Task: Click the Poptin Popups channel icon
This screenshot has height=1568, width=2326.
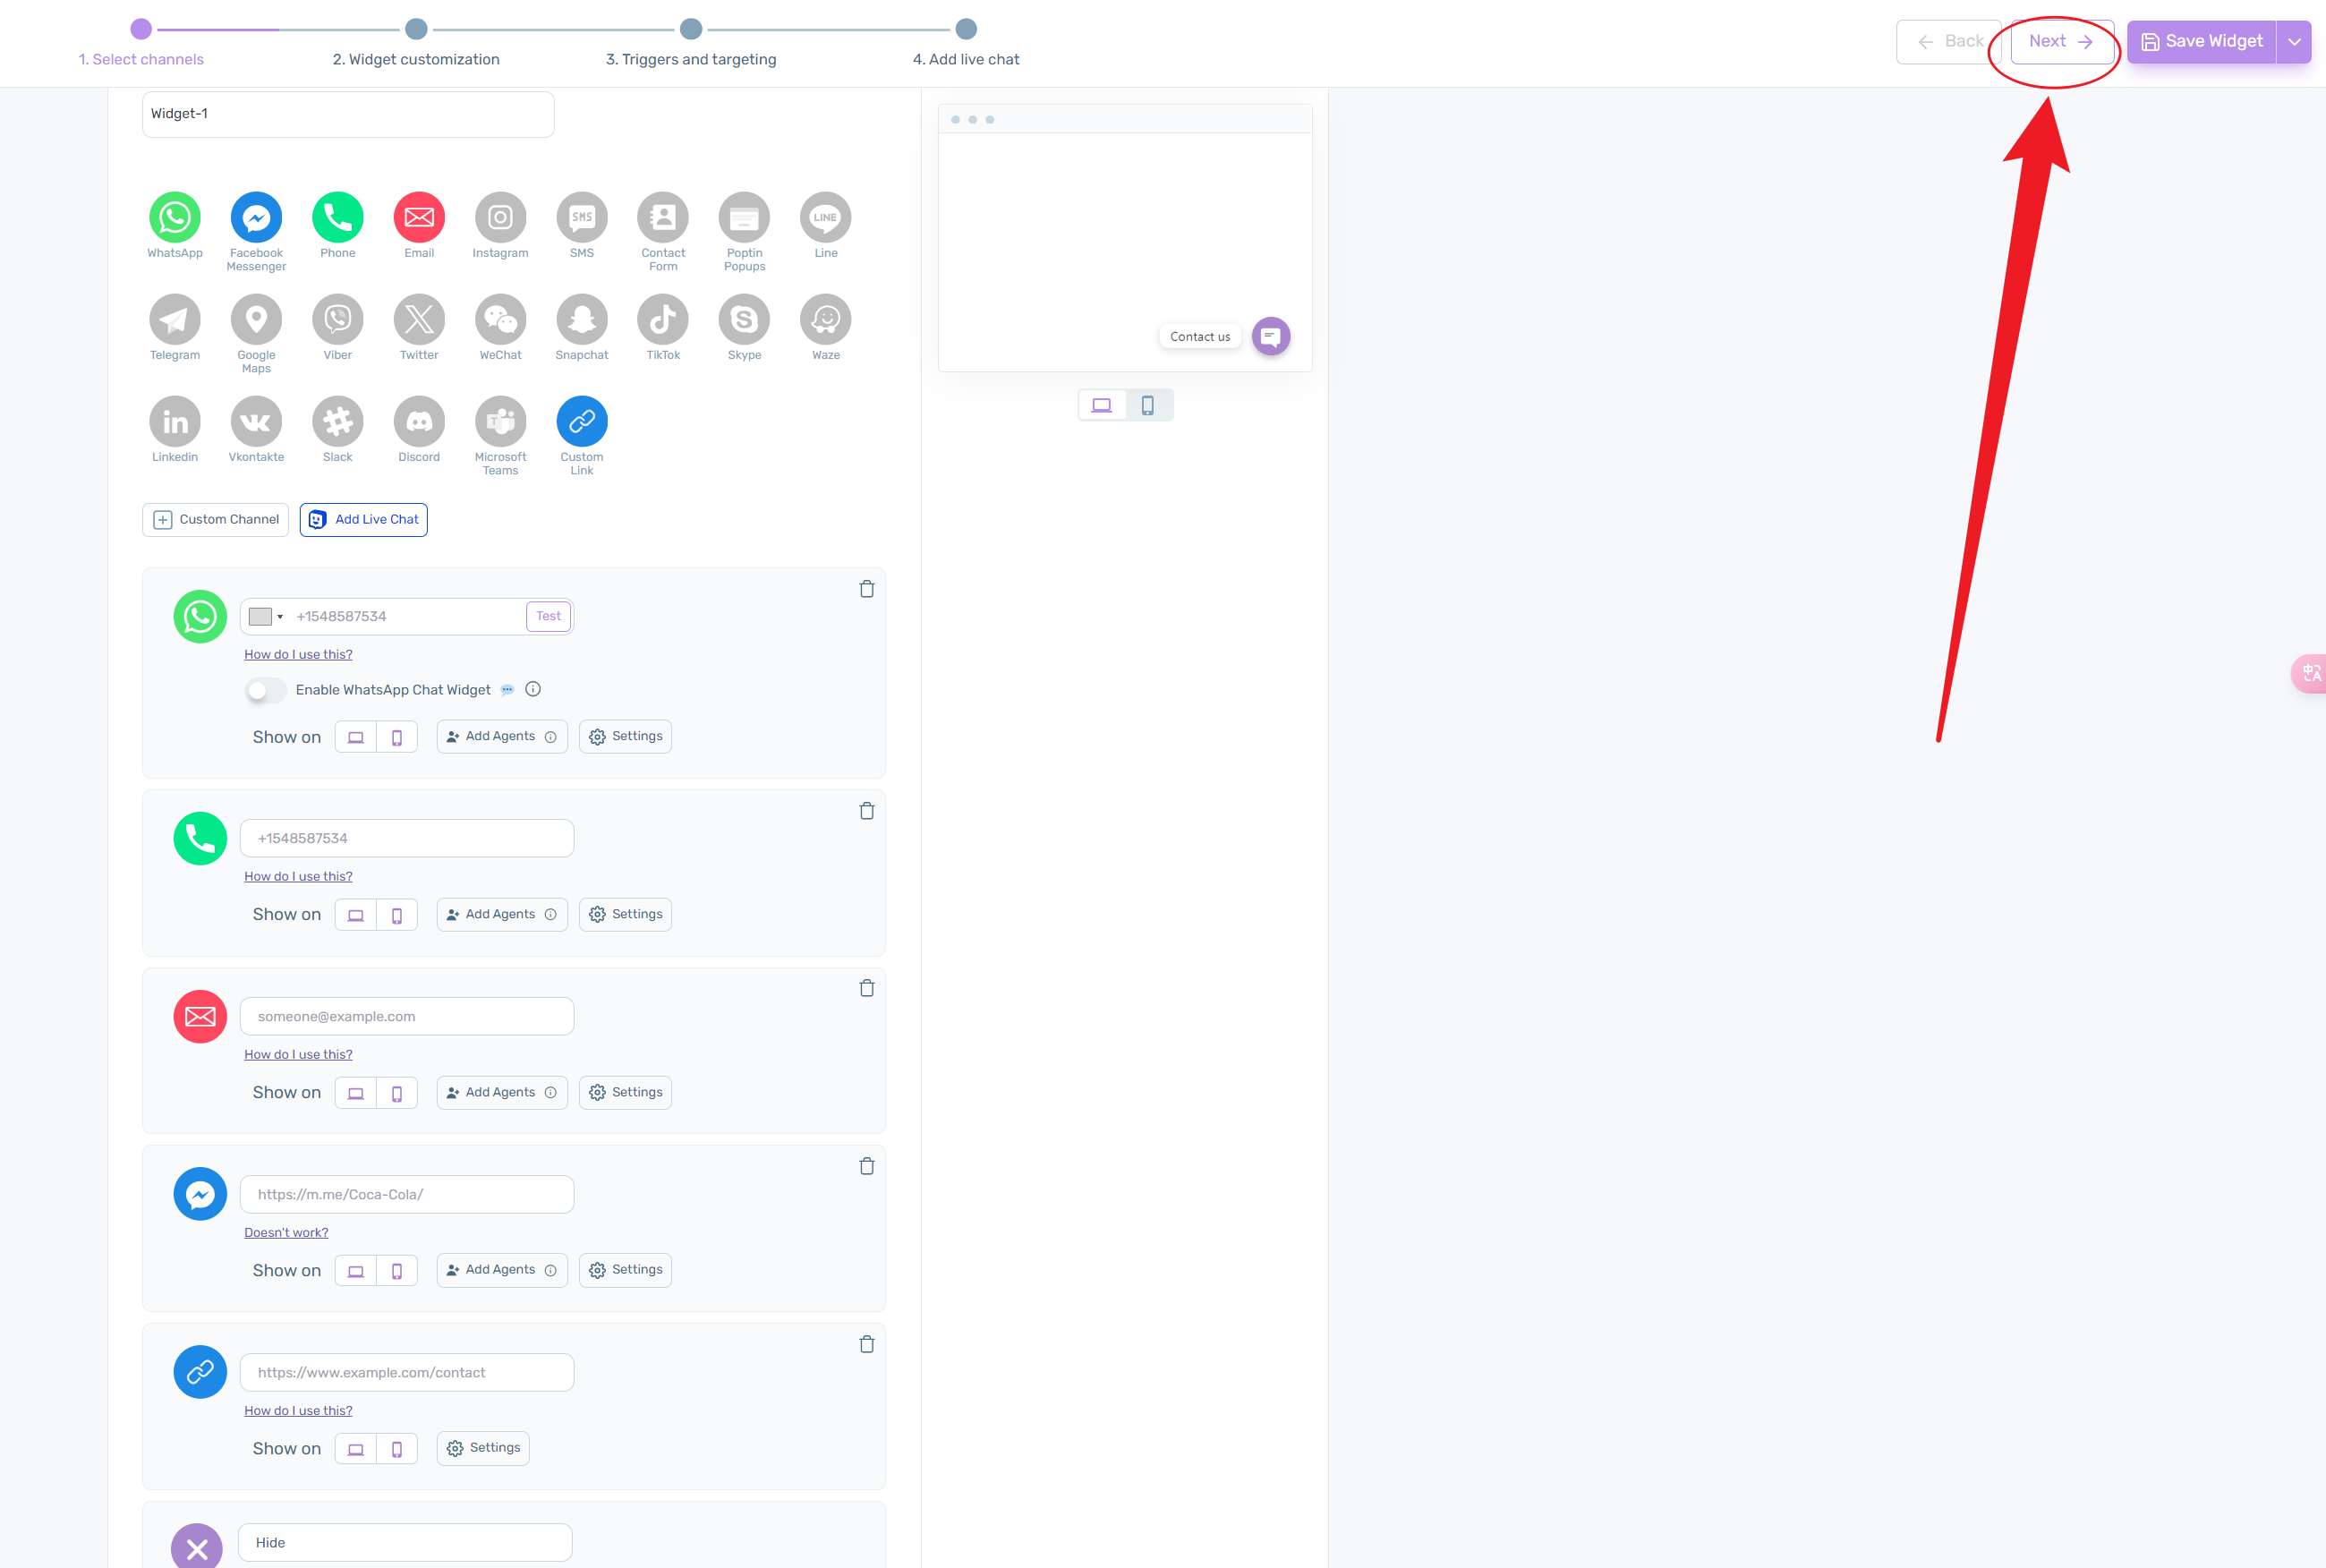Action: pos(744,217)
